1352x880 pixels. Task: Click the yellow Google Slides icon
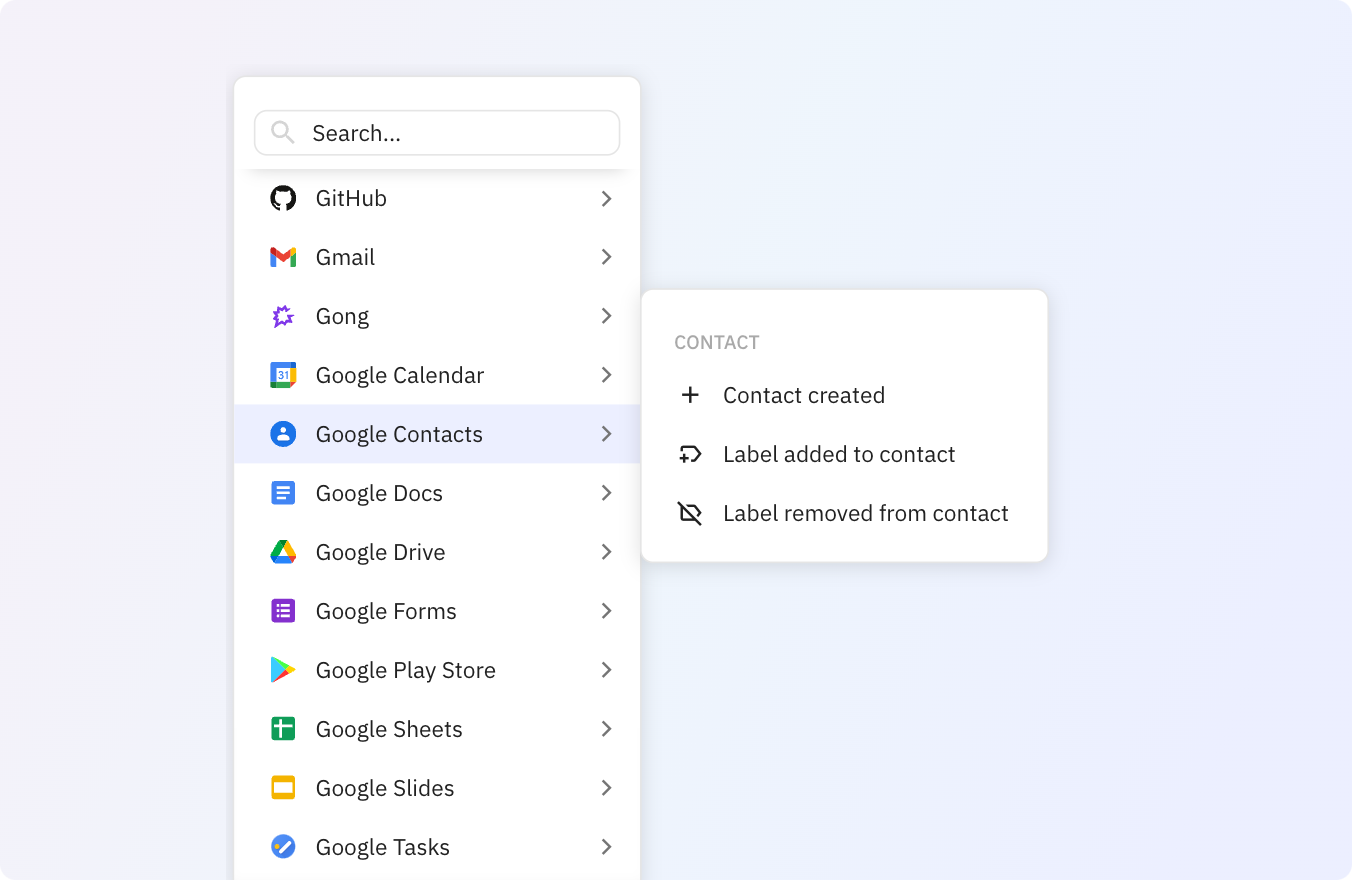pyautogui.click(x=283, y=788)
